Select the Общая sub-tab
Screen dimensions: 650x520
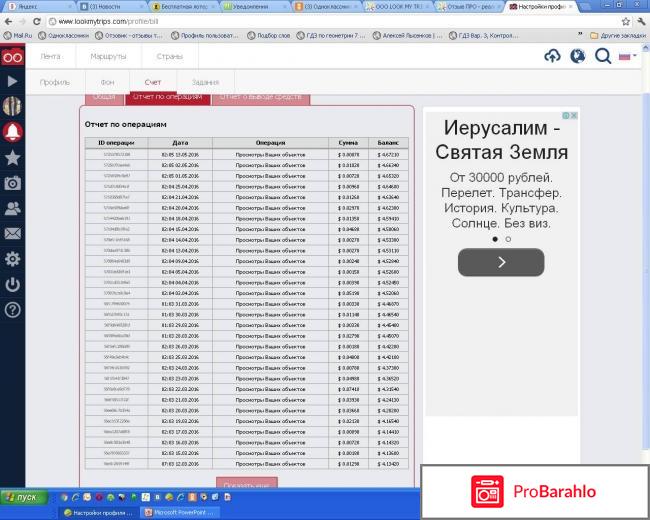104,98
